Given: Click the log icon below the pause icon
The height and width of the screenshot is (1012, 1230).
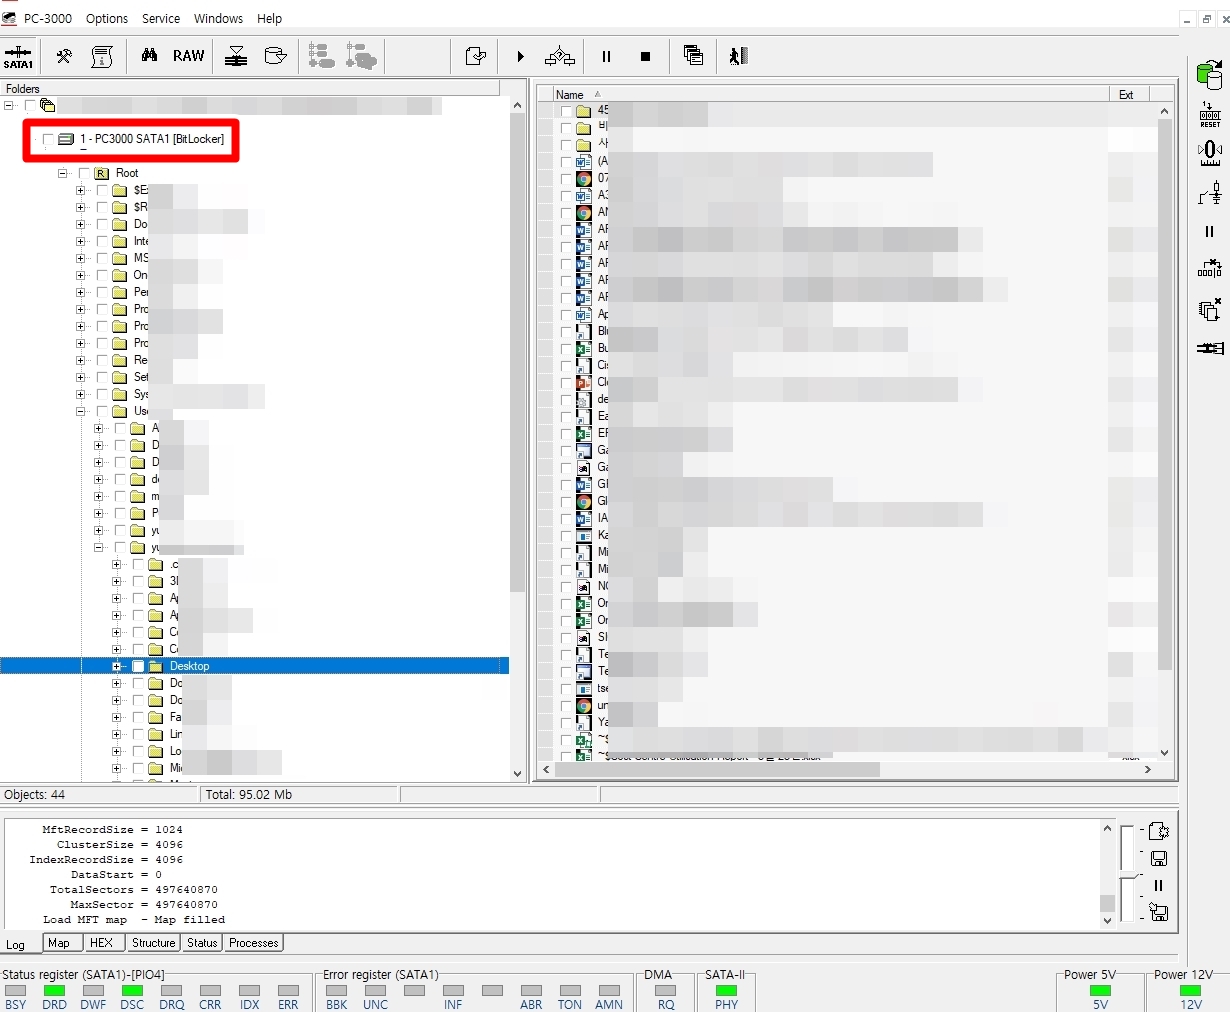Looking at the screenshot, I should coord(1159,911).
